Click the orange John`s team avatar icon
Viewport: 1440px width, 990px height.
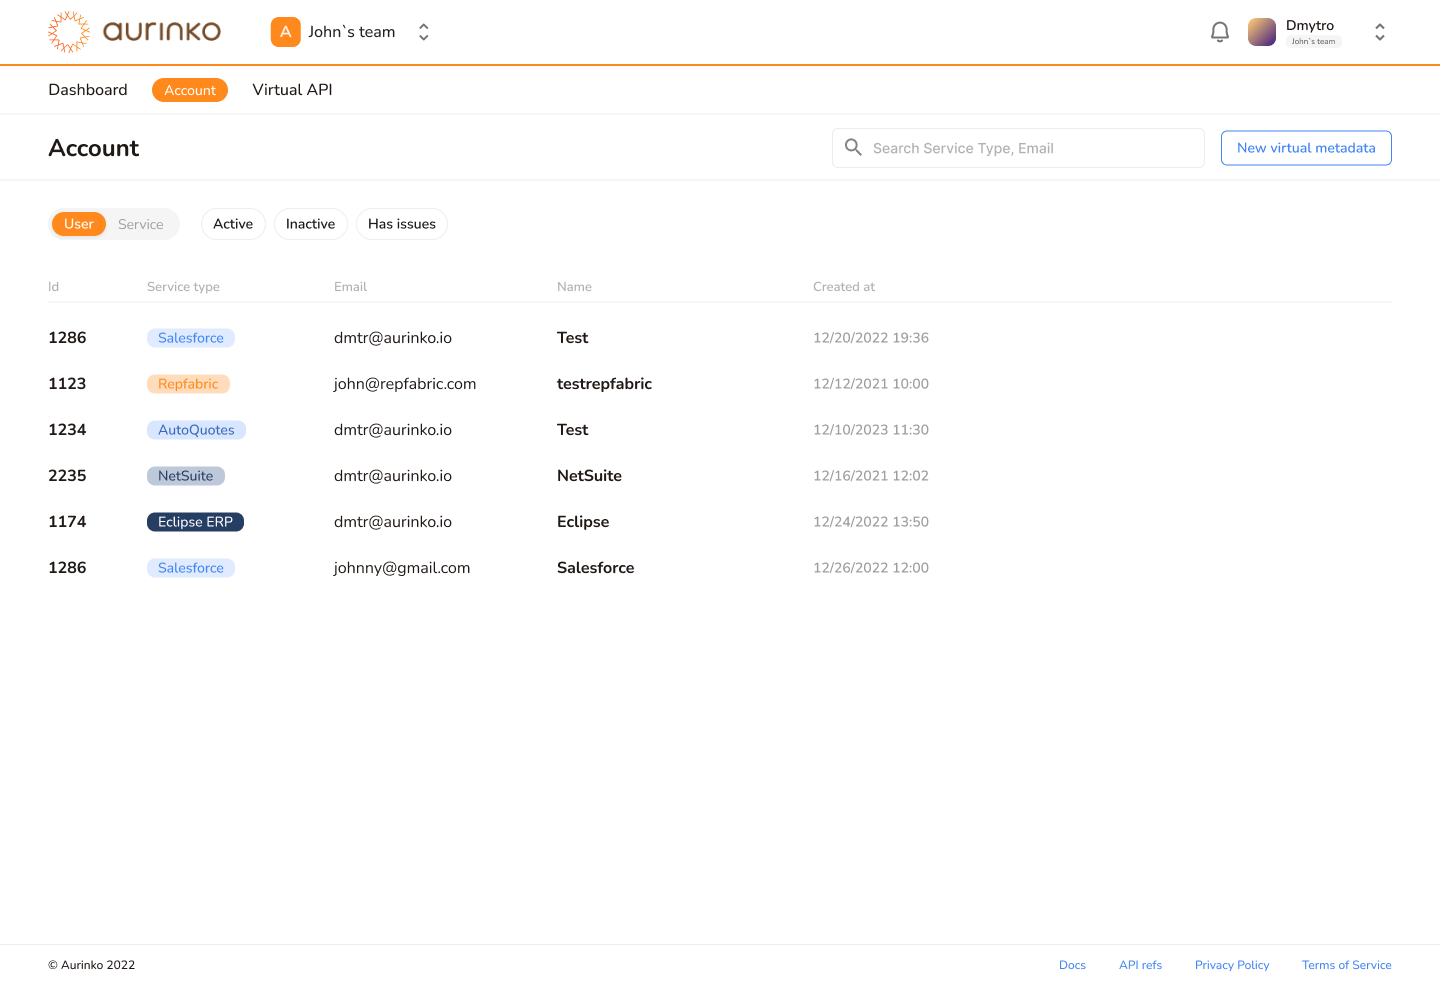pos(285,31)
